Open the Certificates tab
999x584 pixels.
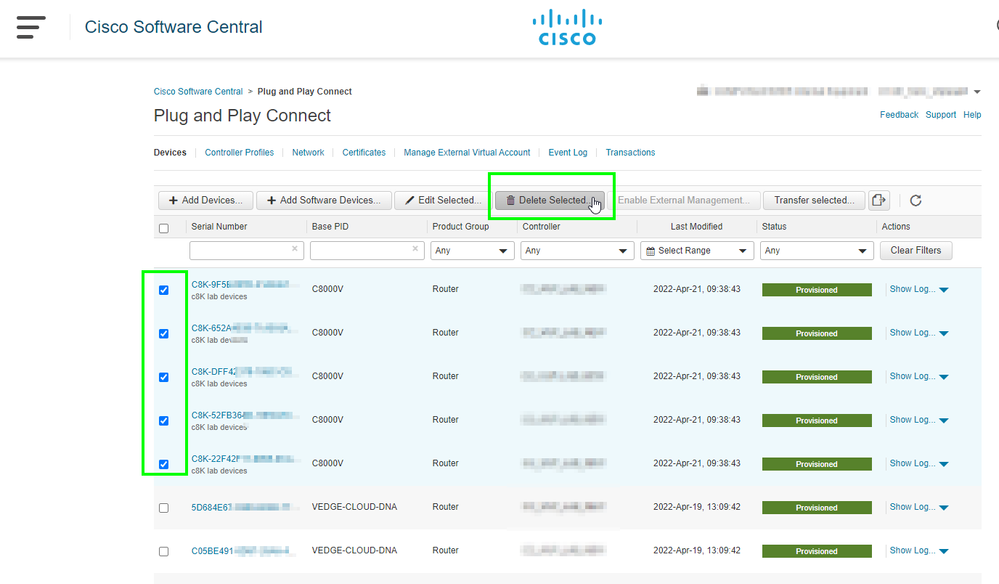(x=364, y=152)
